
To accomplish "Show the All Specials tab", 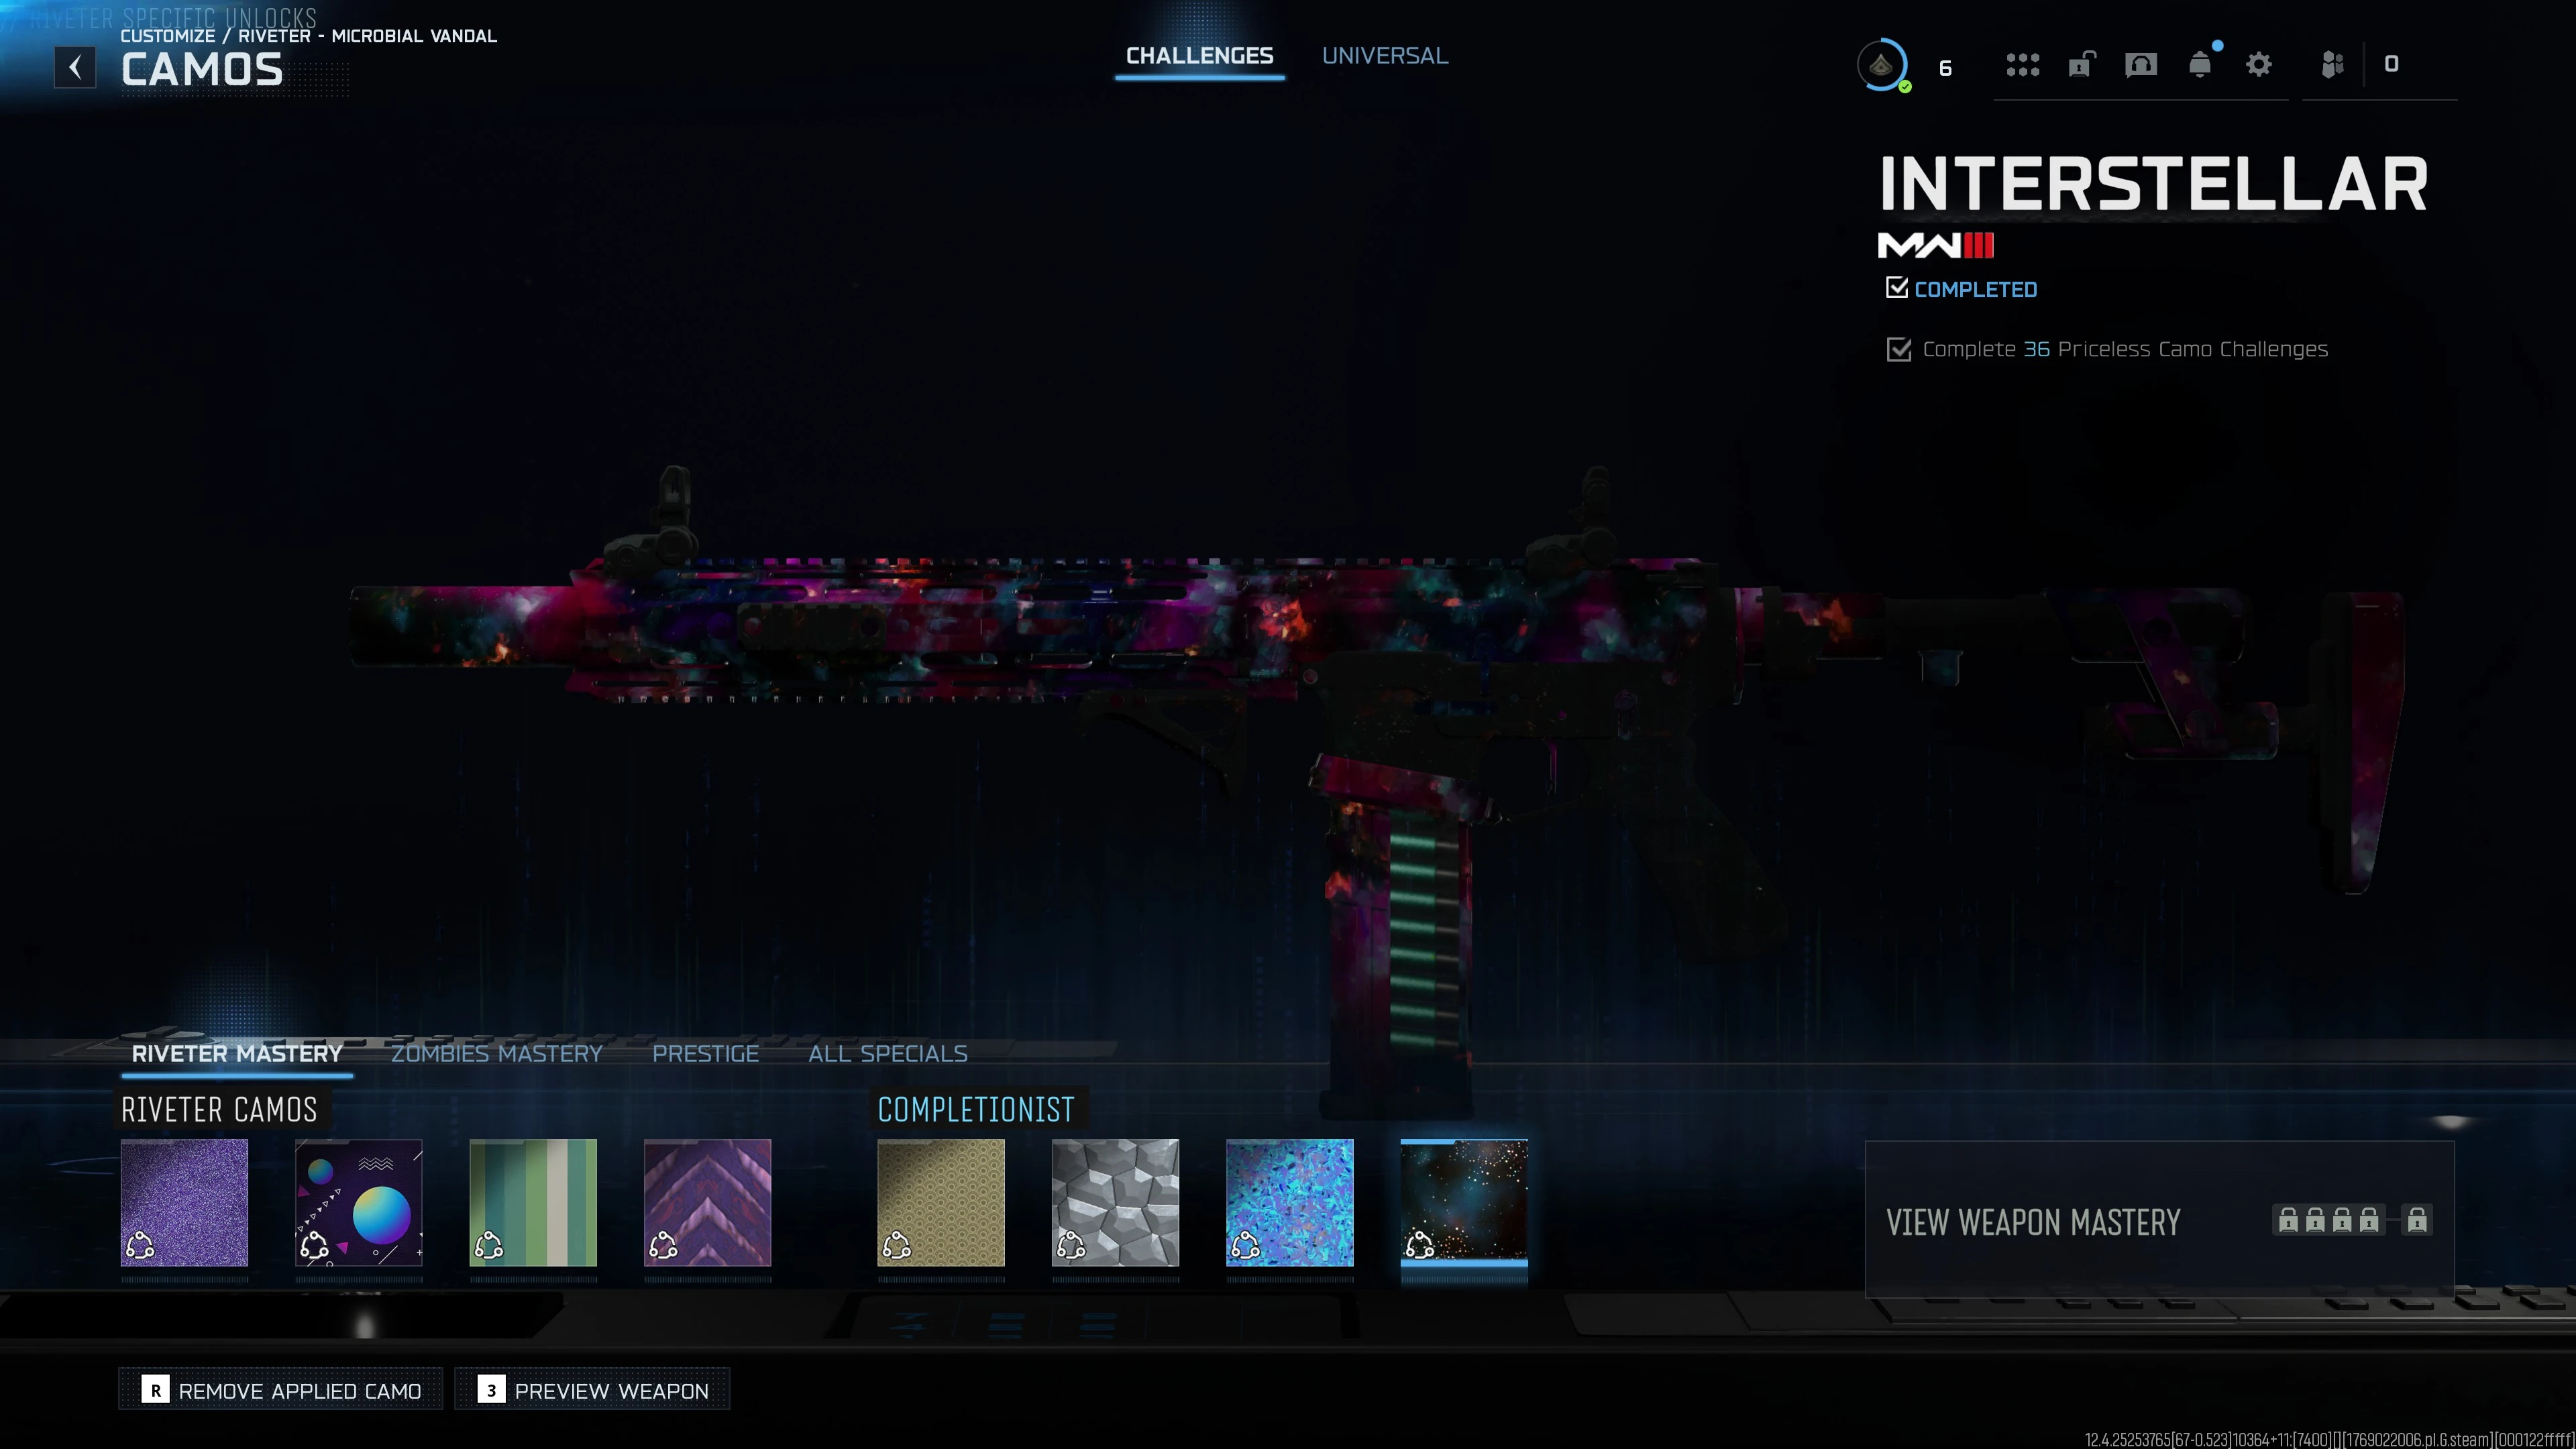I will 887,1053.
